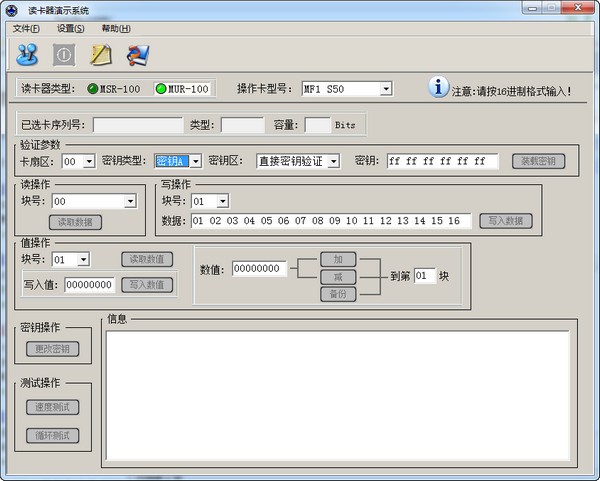Click the app logo in title bar

(11, 10)
